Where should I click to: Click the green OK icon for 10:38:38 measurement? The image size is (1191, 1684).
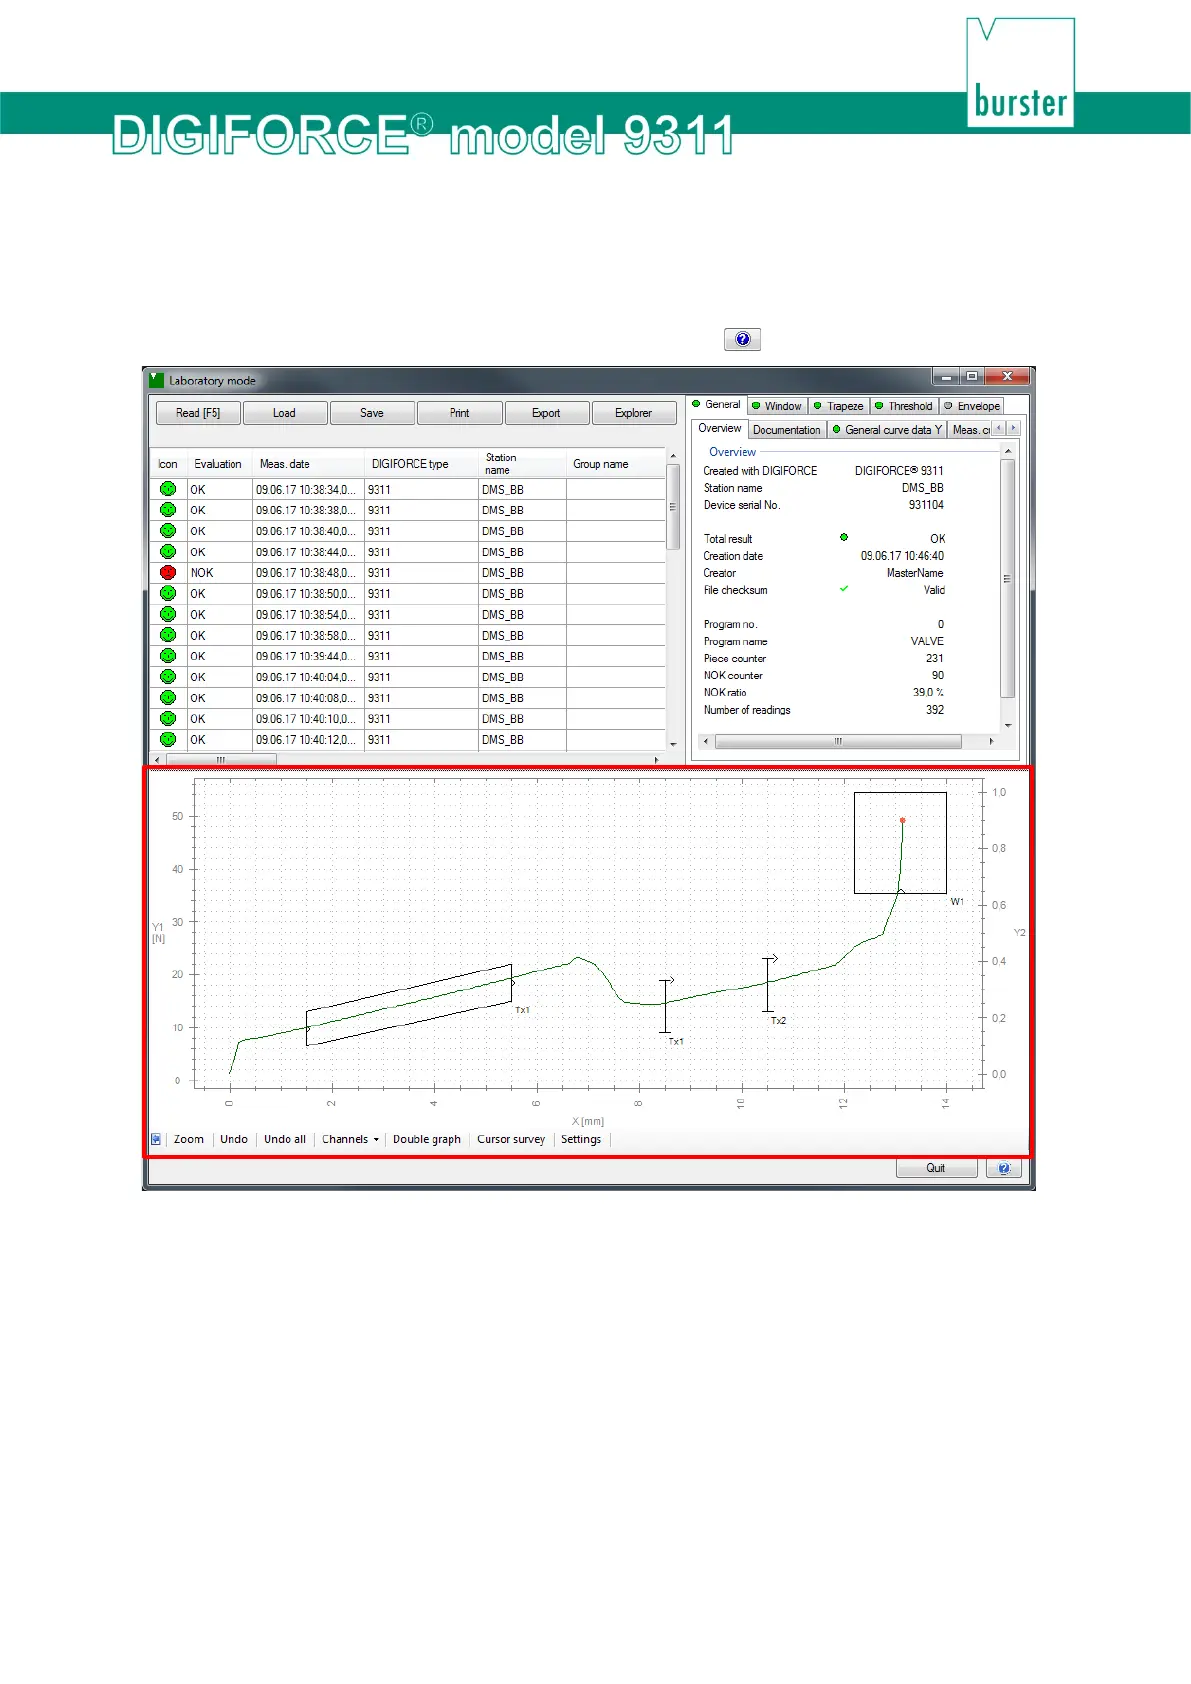point(168,510)
